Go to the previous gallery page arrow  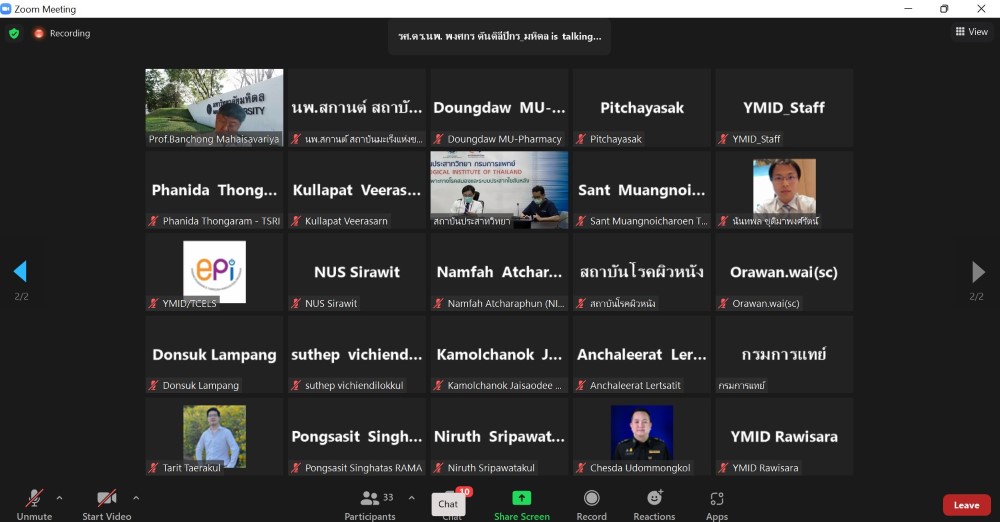(20, 272)
